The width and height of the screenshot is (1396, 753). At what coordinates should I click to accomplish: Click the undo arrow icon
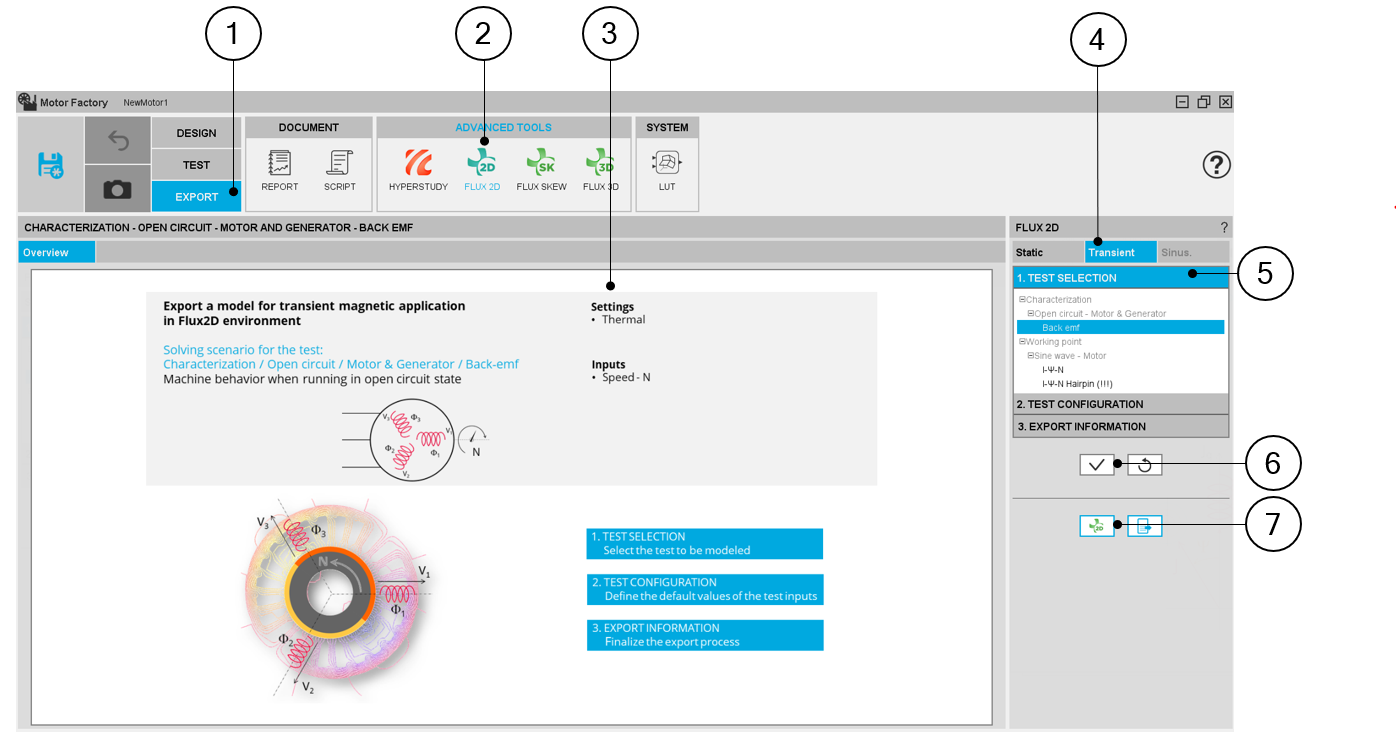118,141
